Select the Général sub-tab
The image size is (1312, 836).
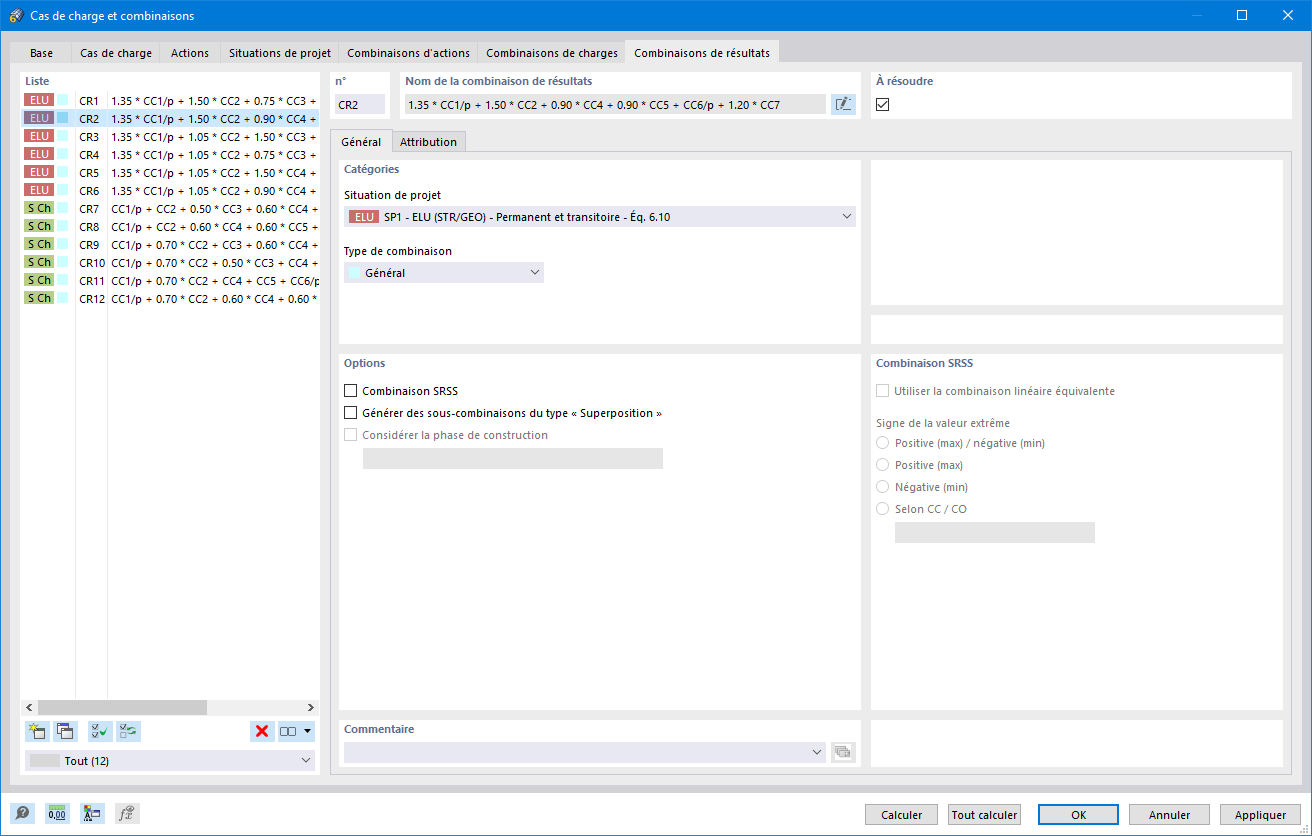[x=361, y=142]
